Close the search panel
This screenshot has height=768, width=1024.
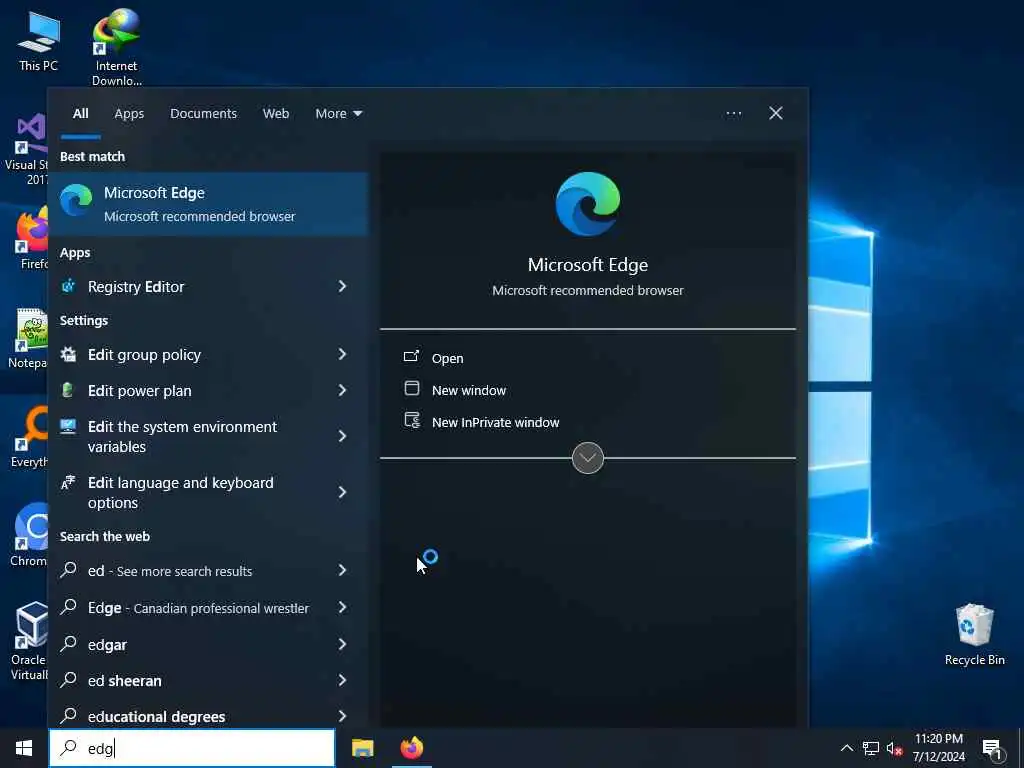point(776,114)
